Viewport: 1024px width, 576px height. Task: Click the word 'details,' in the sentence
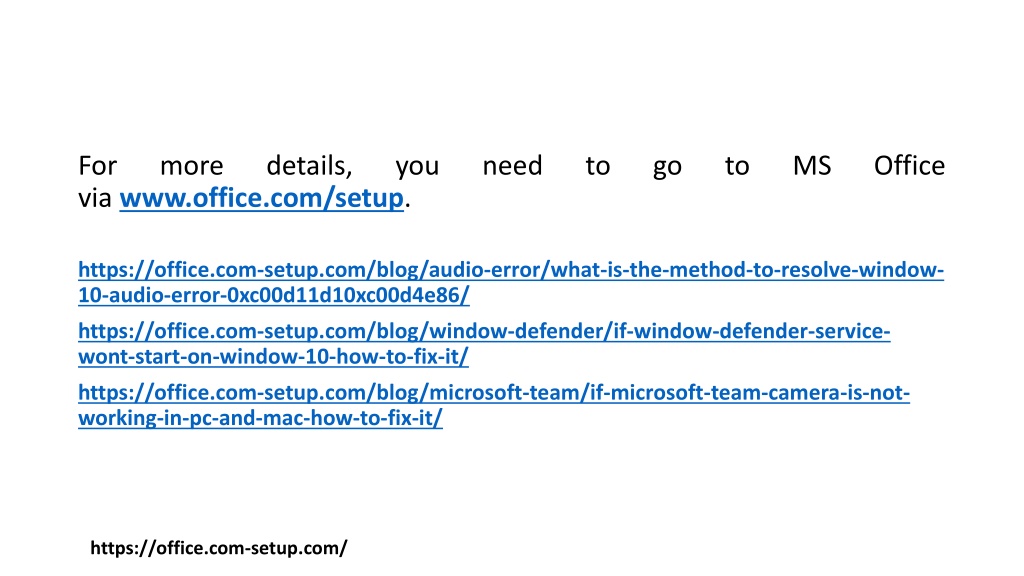click(x=310, y=166)
